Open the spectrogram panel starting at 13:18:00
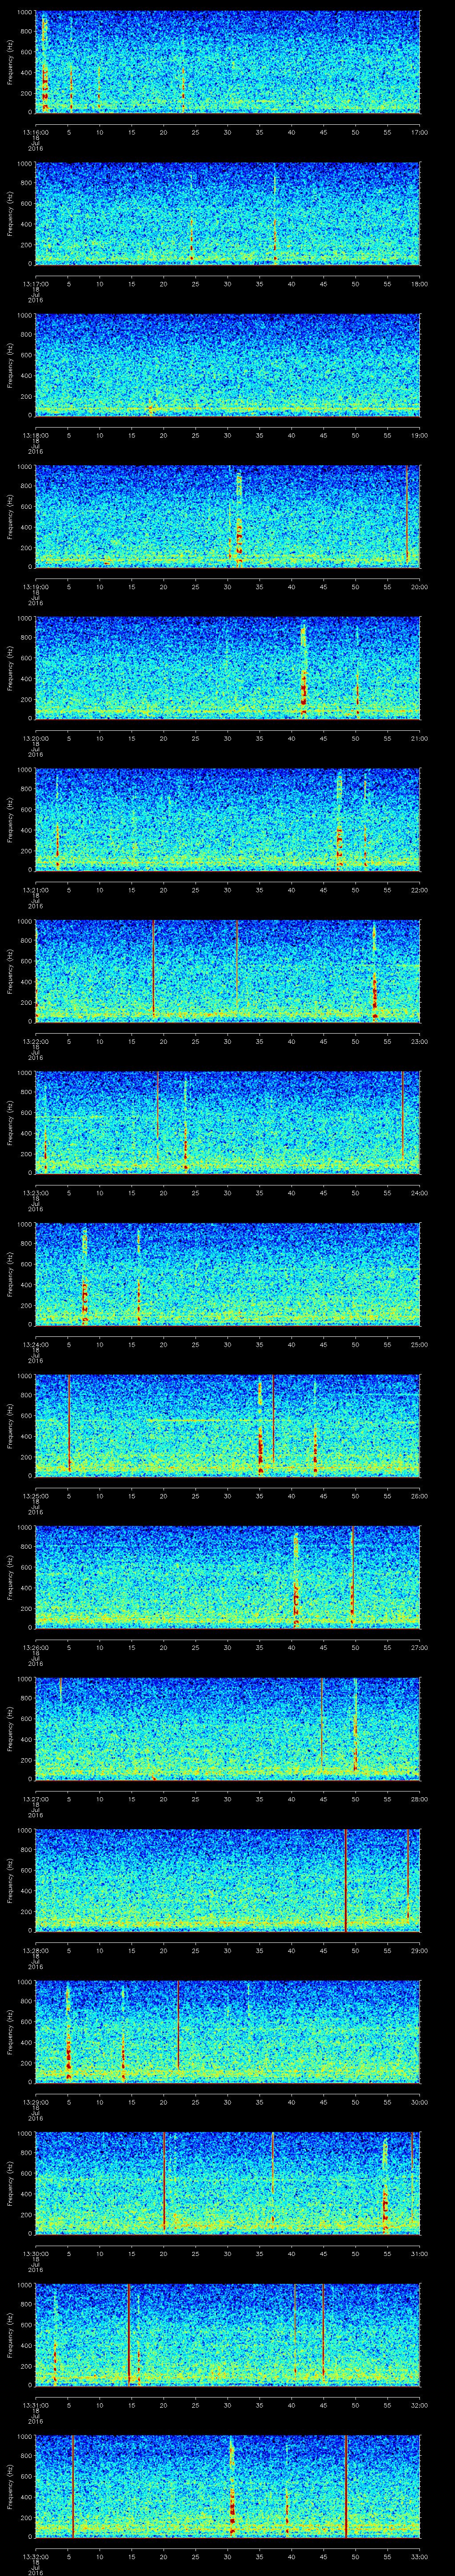 click(227, 364)
